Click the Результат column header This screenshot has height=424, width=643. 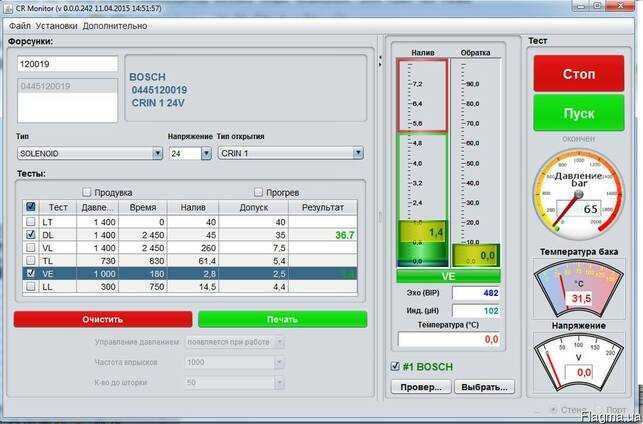[x=323, y=207]
